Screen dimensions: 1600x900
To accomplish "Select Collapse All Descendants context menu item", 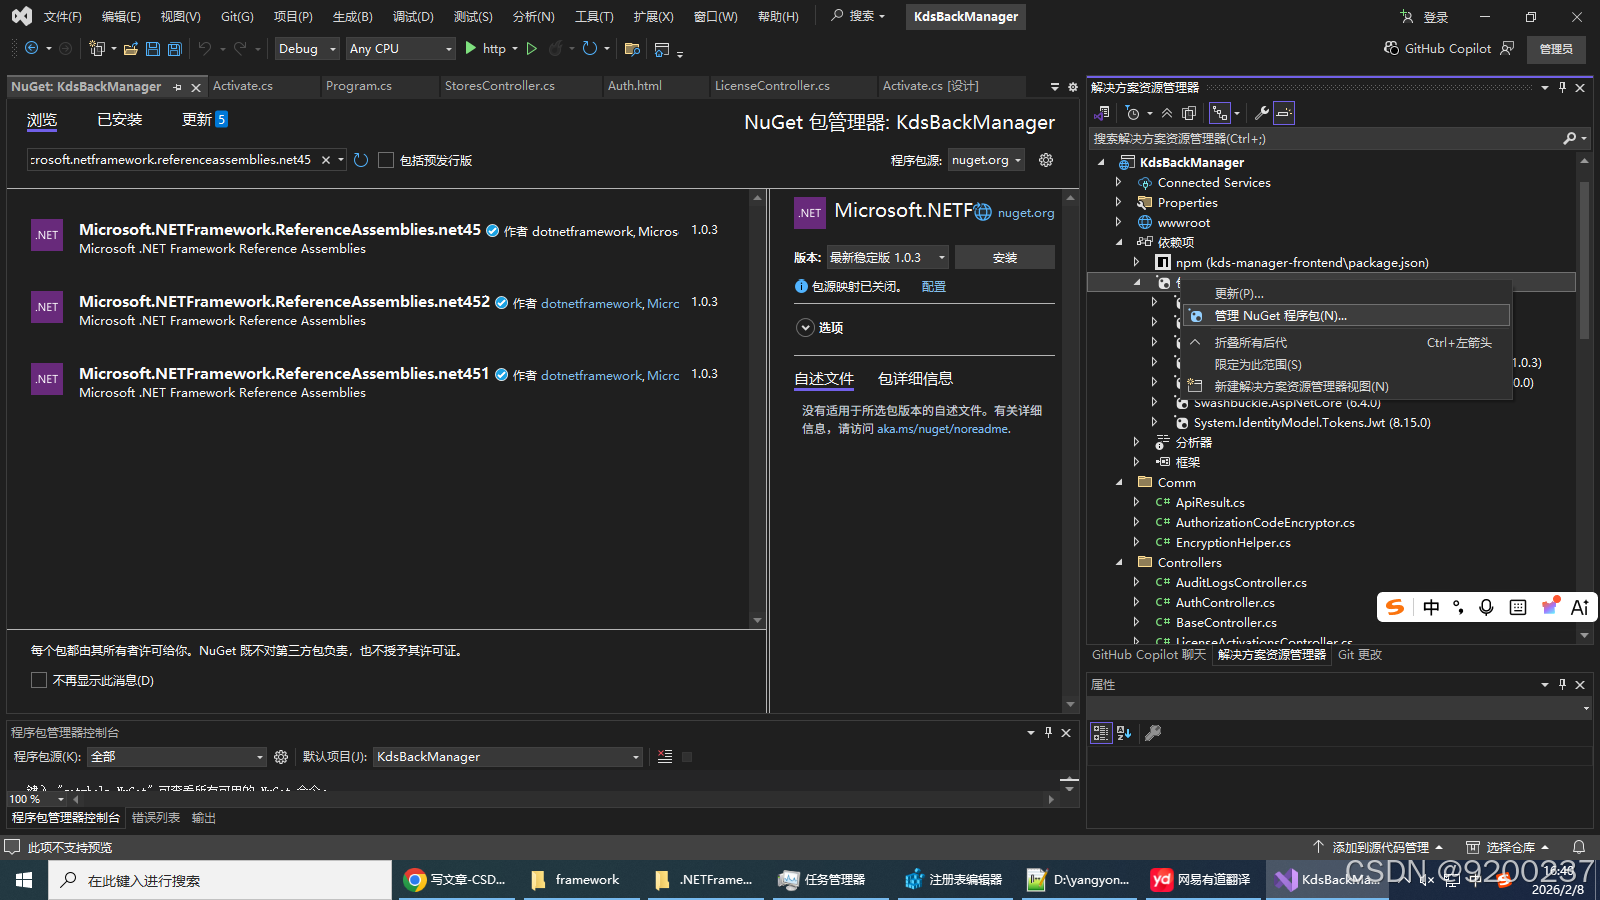I will [x=1346, y=342].
